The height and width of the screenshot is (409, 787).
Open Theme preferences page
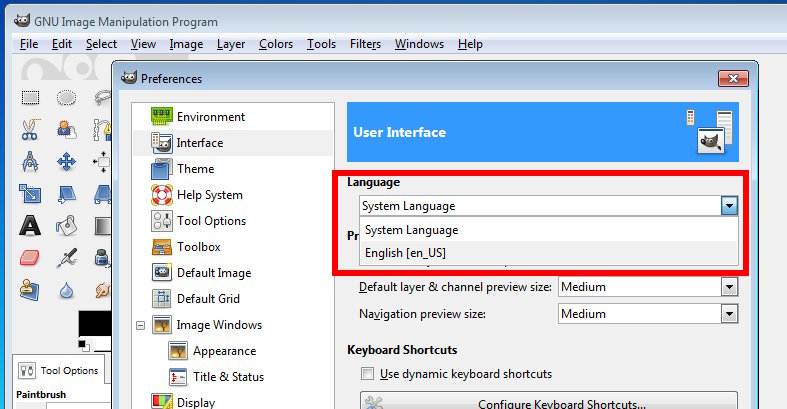point(196,169)
